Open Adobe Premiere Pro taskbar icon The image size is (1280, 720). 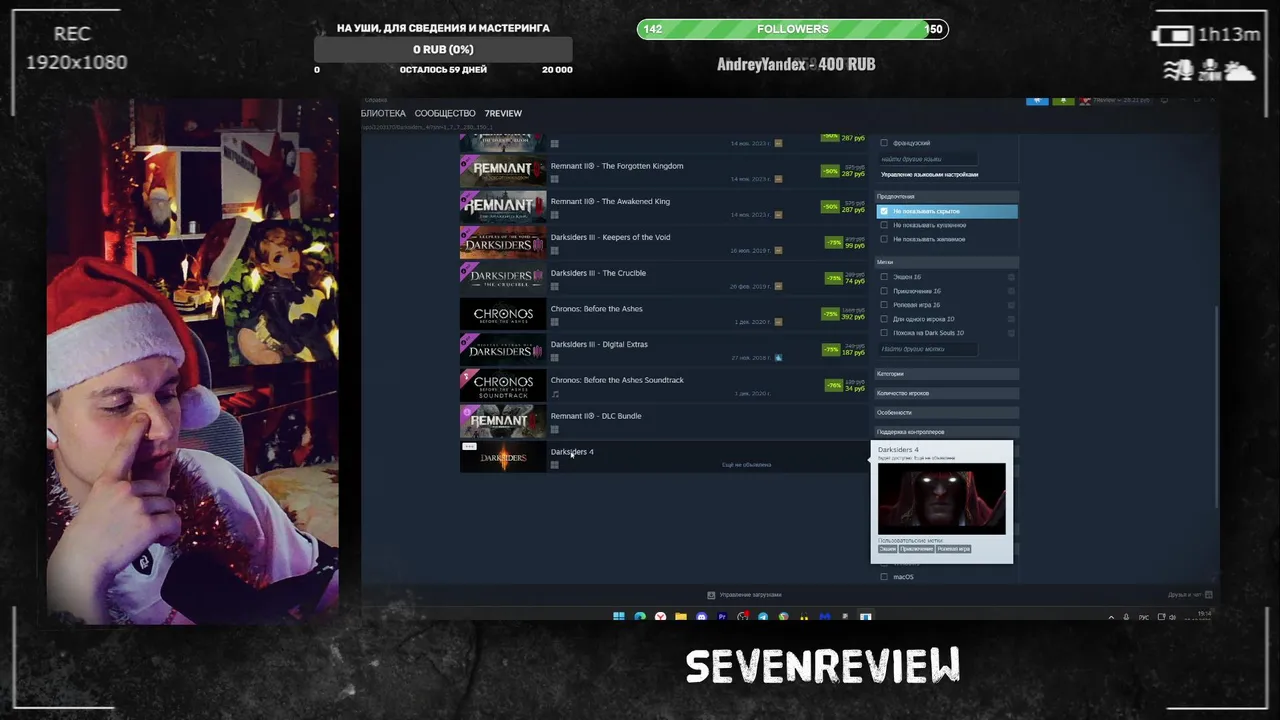[722, 617]
